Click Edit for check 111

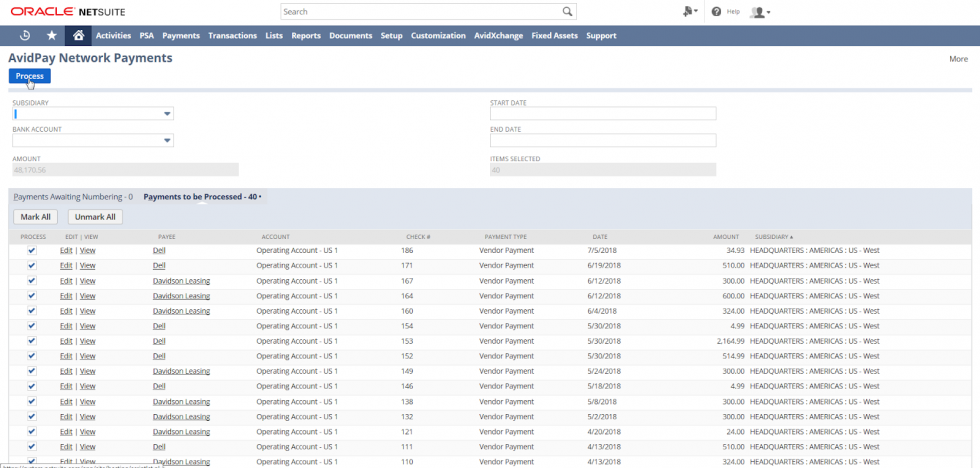point(66,447)
